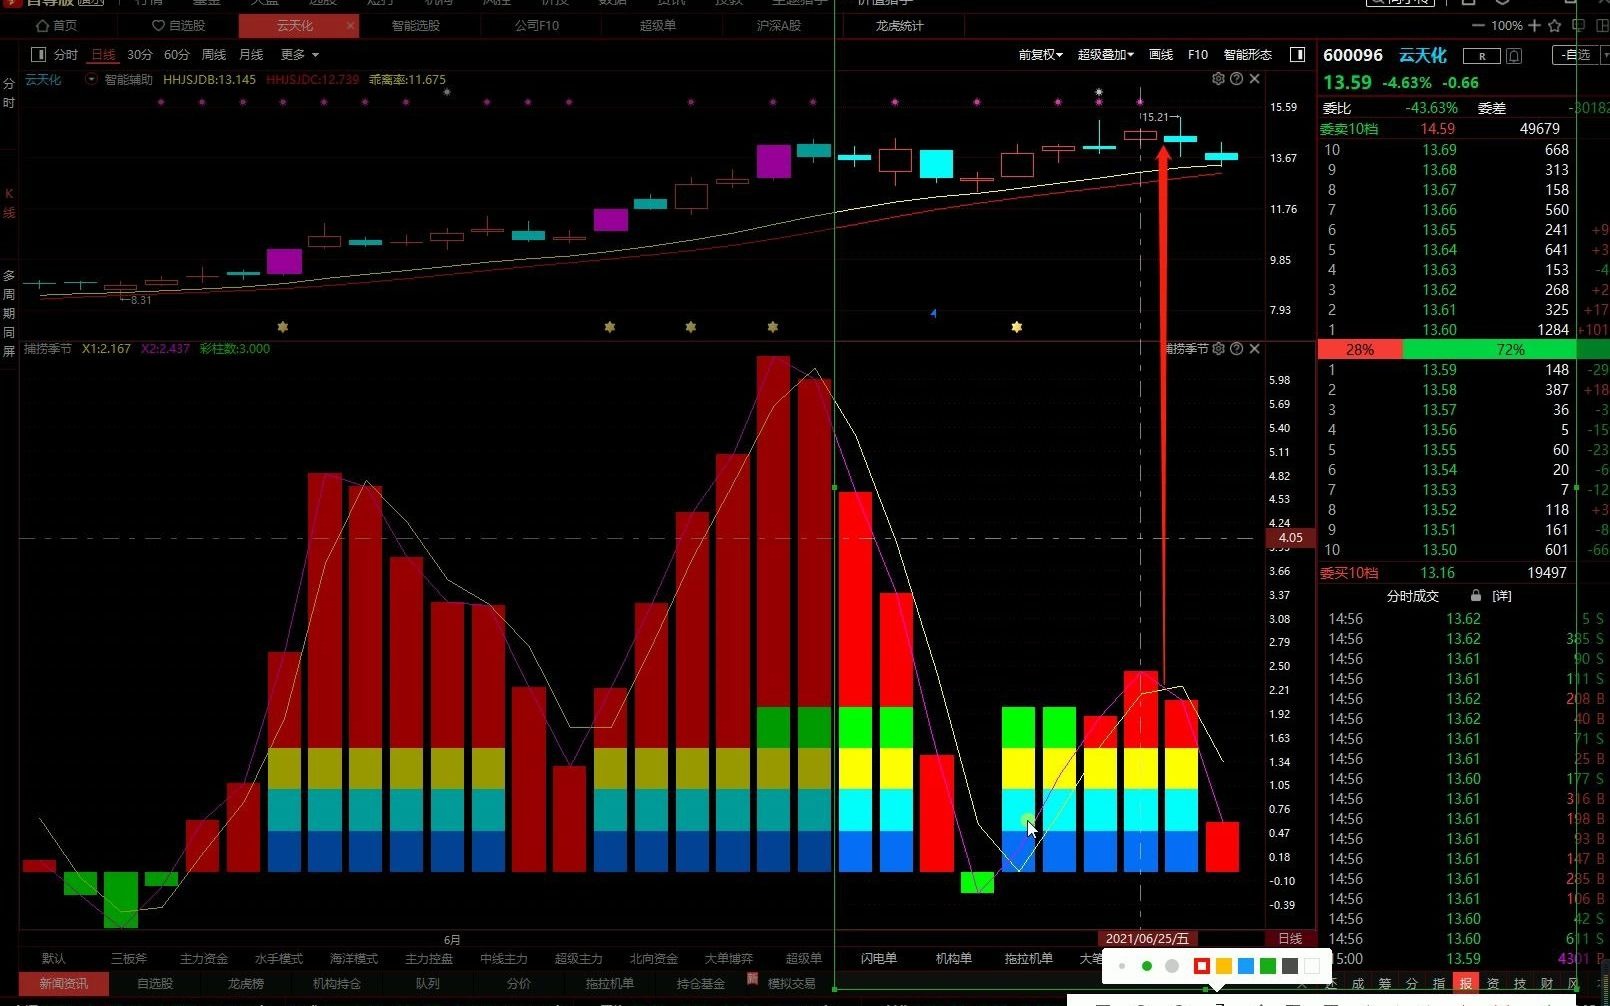This screenshot has width=1610, height=1006.
Task: Click the blue triangle marker under the K-line chart
Action: point(933,314)
